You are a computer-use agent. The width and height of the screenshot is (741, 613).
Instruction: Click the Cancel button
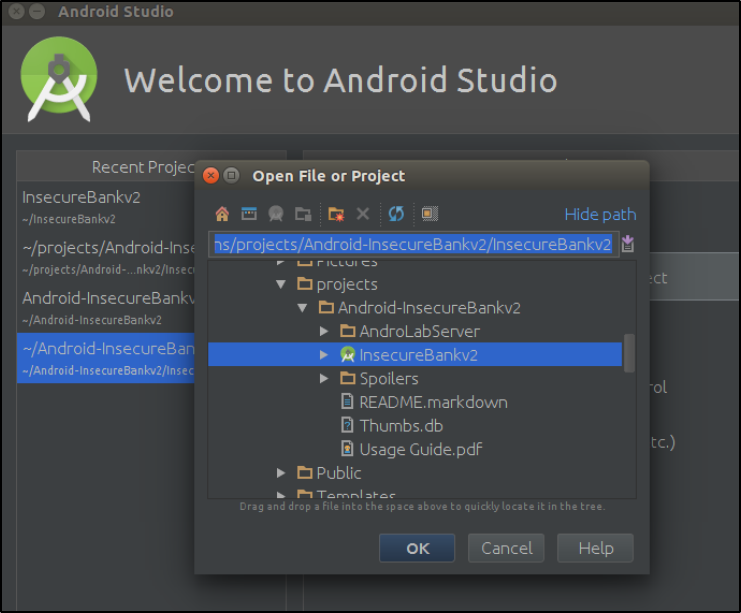click(506, 548)
